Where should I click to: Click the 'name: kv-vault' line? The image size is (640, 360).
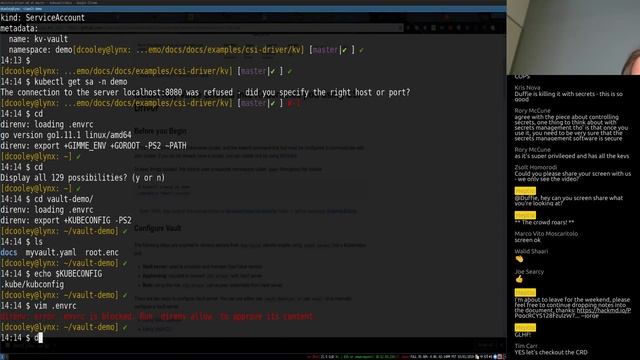pyautogui.click(x=38, y=39)
